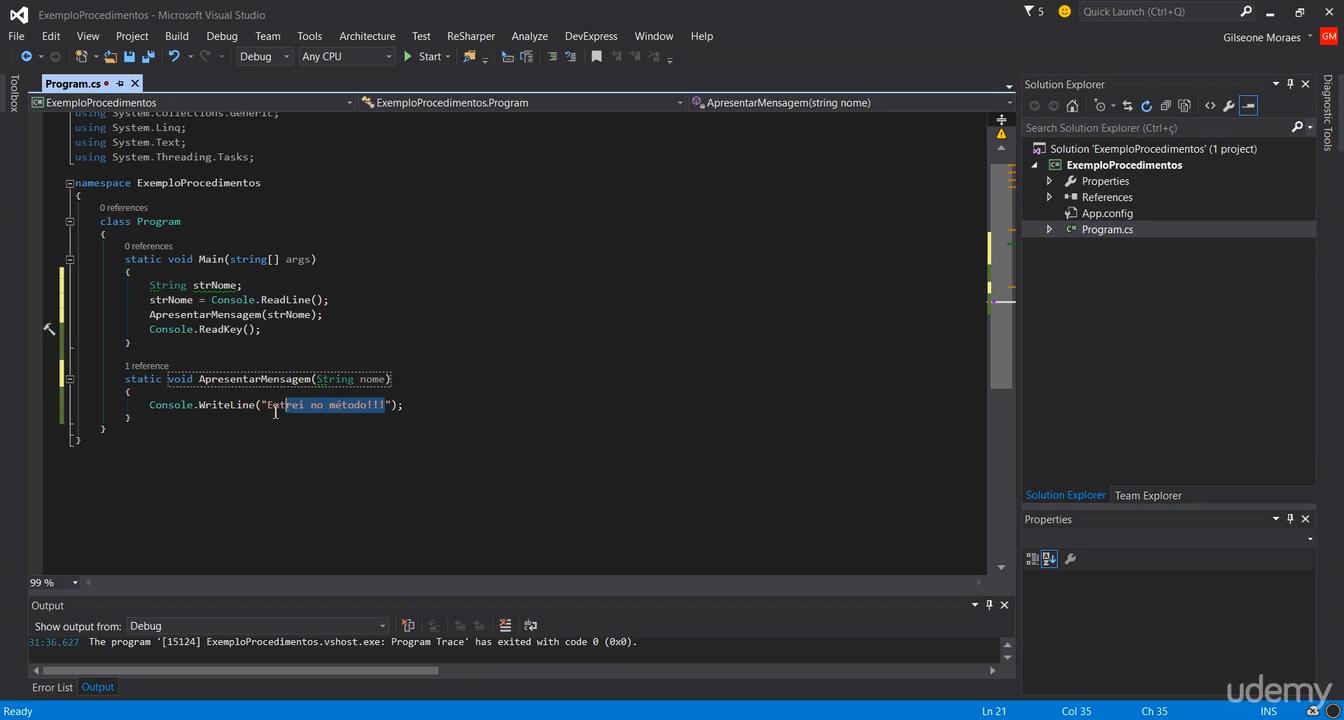The image size is (1344, 720).
Task: Open the ApresentarMensagem member dropdown
Action: [x=852, y=102]
